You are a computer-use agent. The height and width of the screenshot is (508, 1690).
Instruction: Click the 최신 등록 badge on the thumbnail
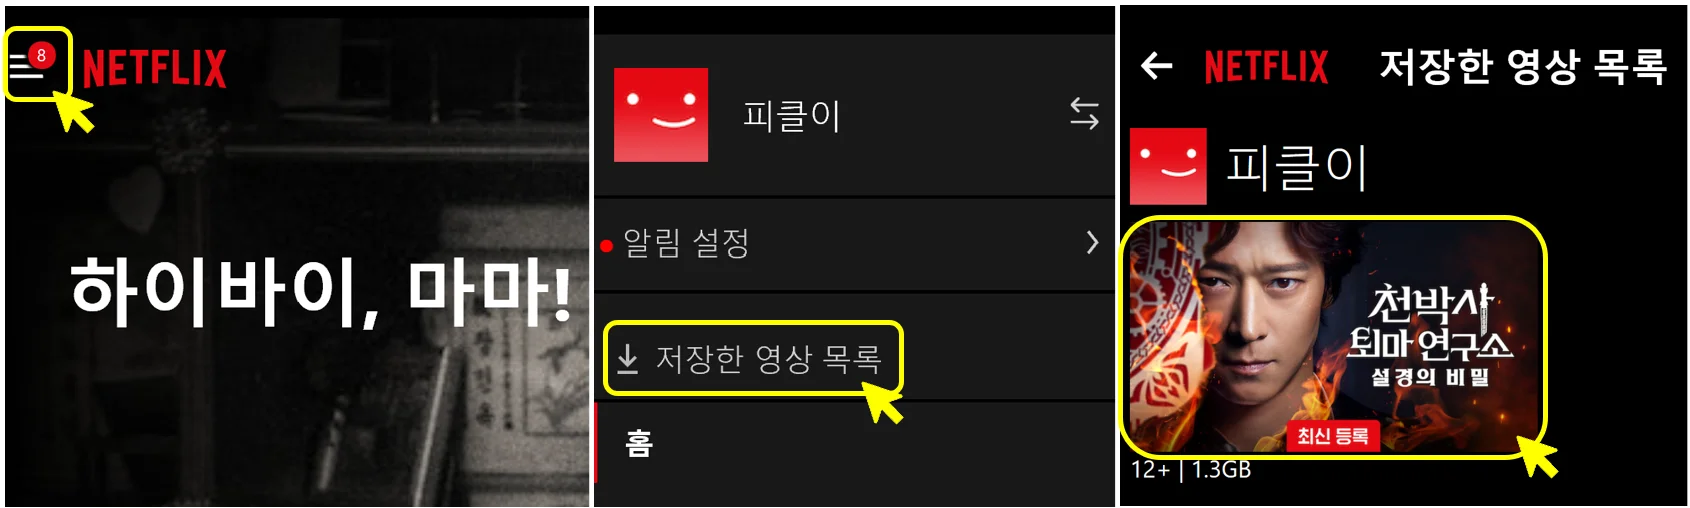(x=1333, y=436)
